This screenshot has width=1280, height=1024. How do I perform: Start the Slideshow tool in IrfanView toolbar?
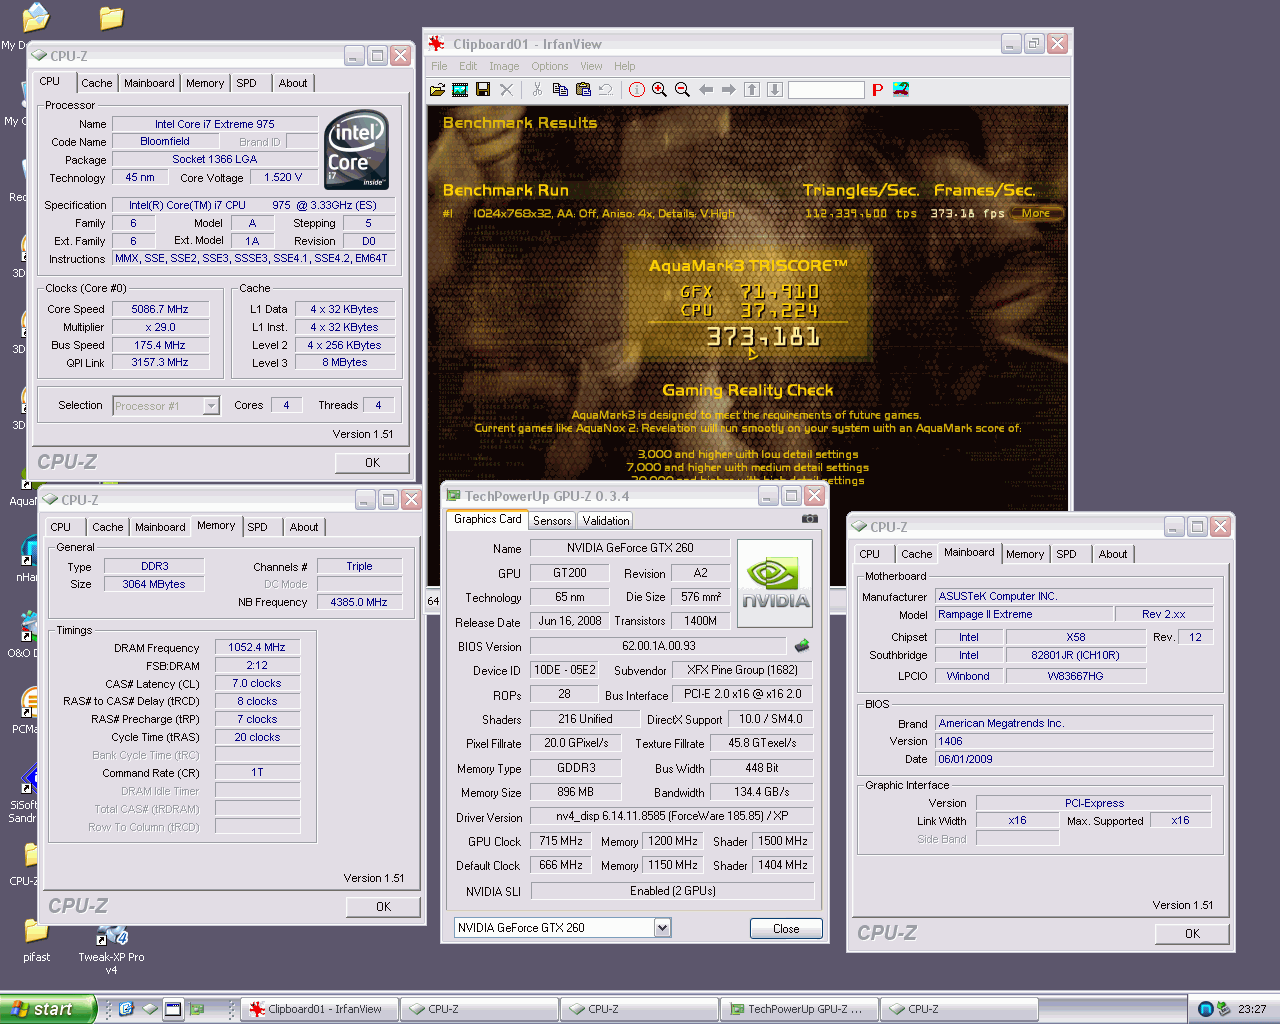tap(460, 90)
